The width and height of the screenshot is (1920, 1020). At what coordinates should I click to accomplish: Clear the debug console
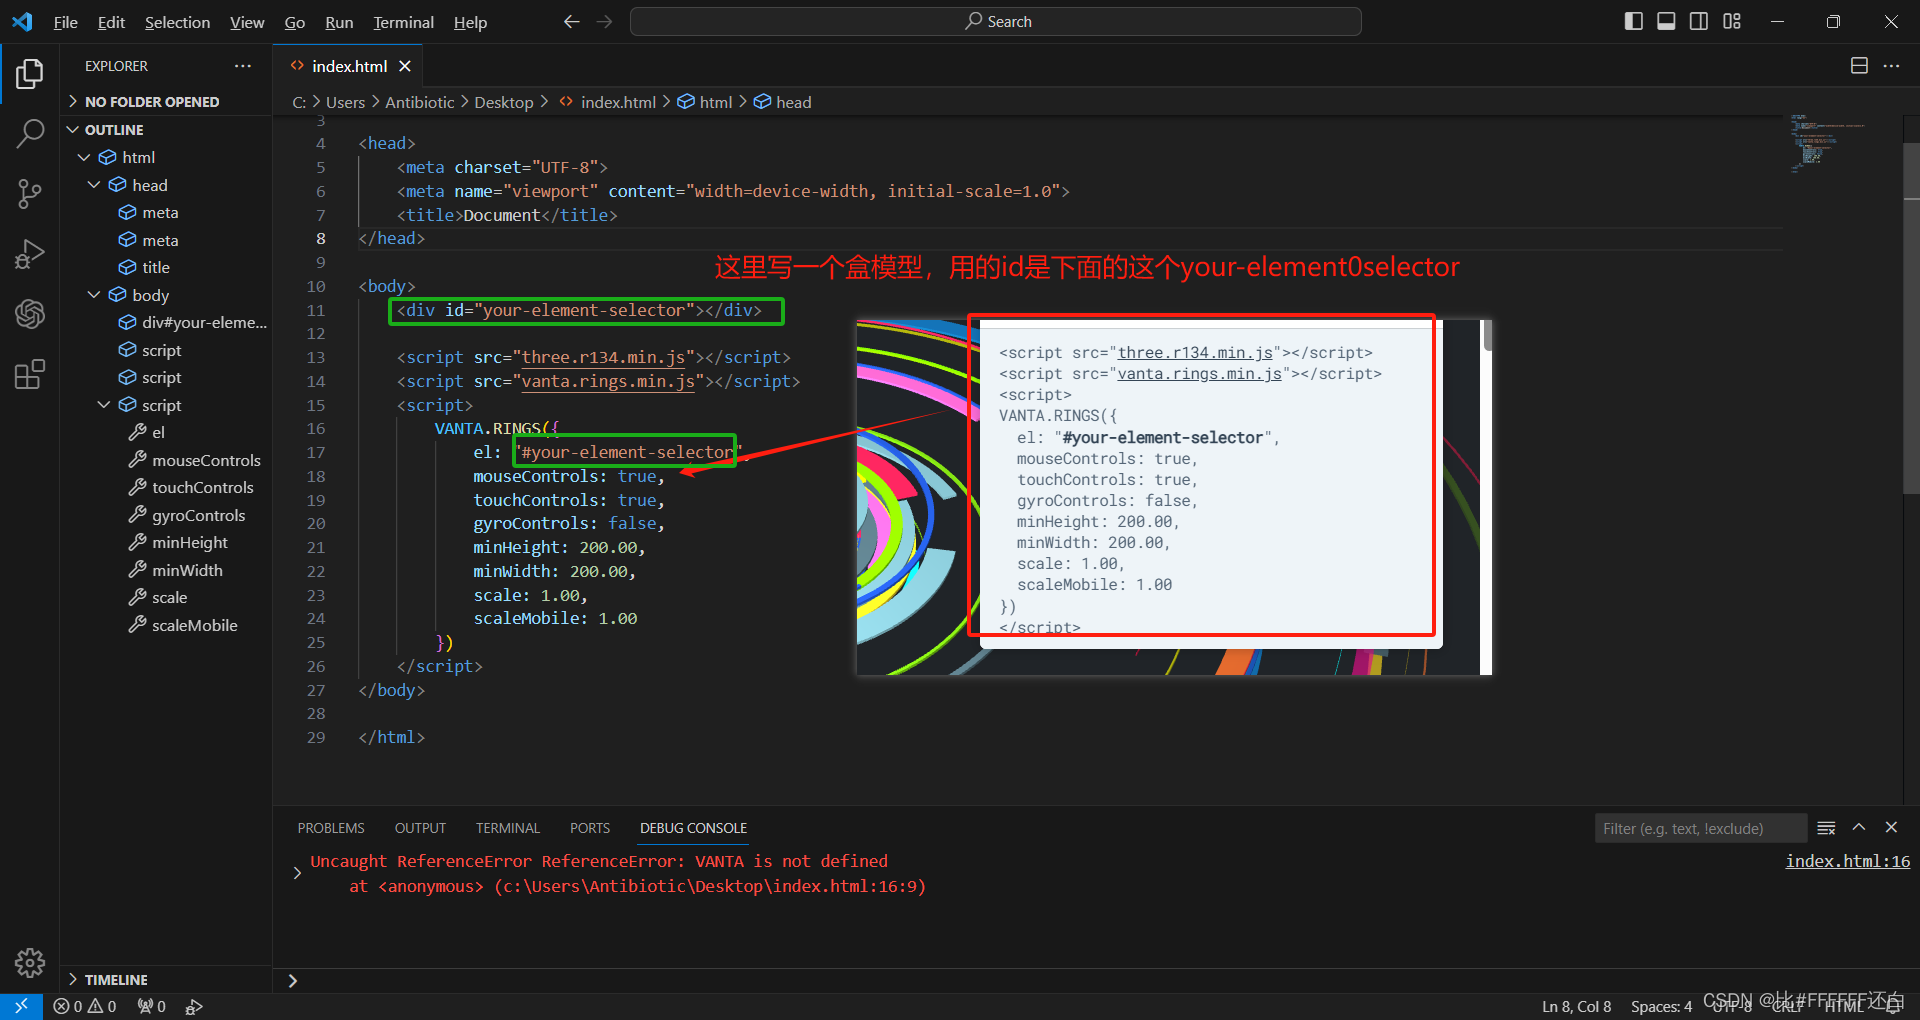1826,828
